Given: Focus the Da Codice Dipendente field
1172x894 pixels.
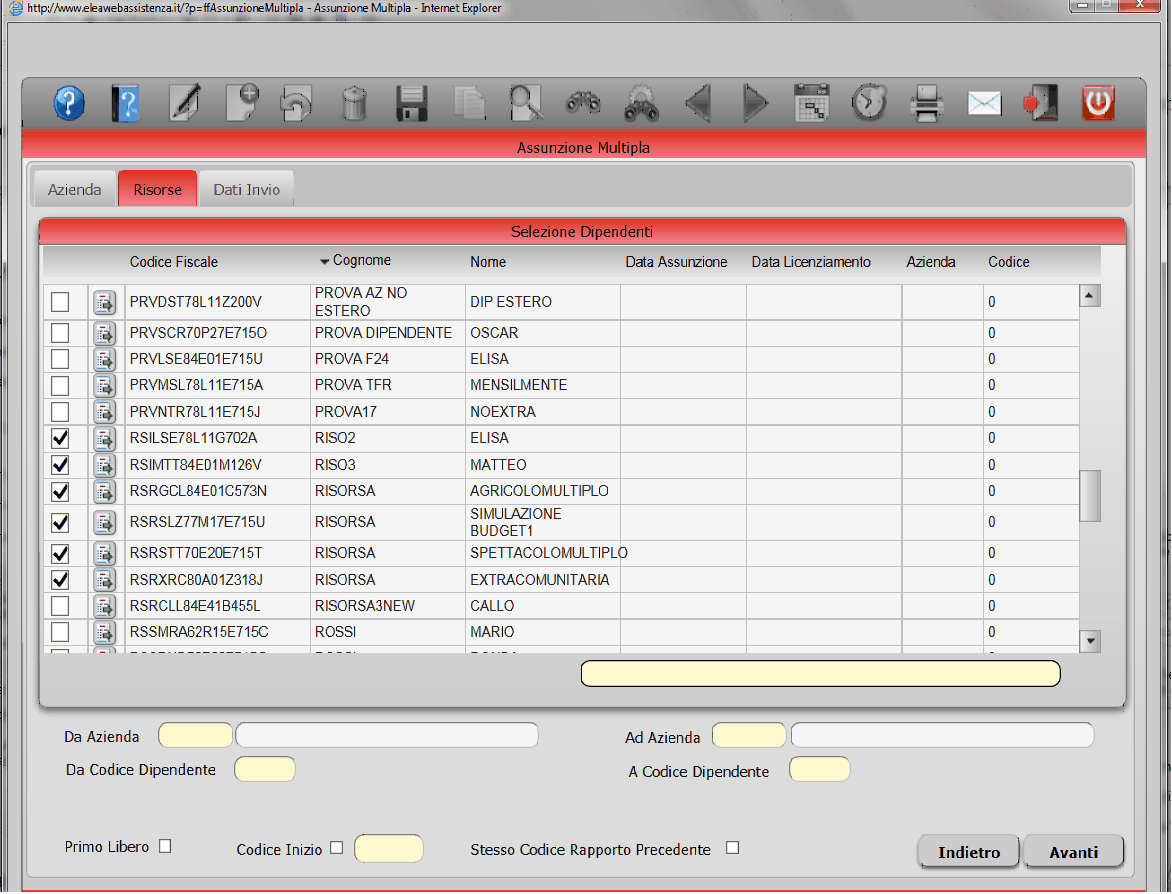Looking at the screenshot, I should point(265,769).
